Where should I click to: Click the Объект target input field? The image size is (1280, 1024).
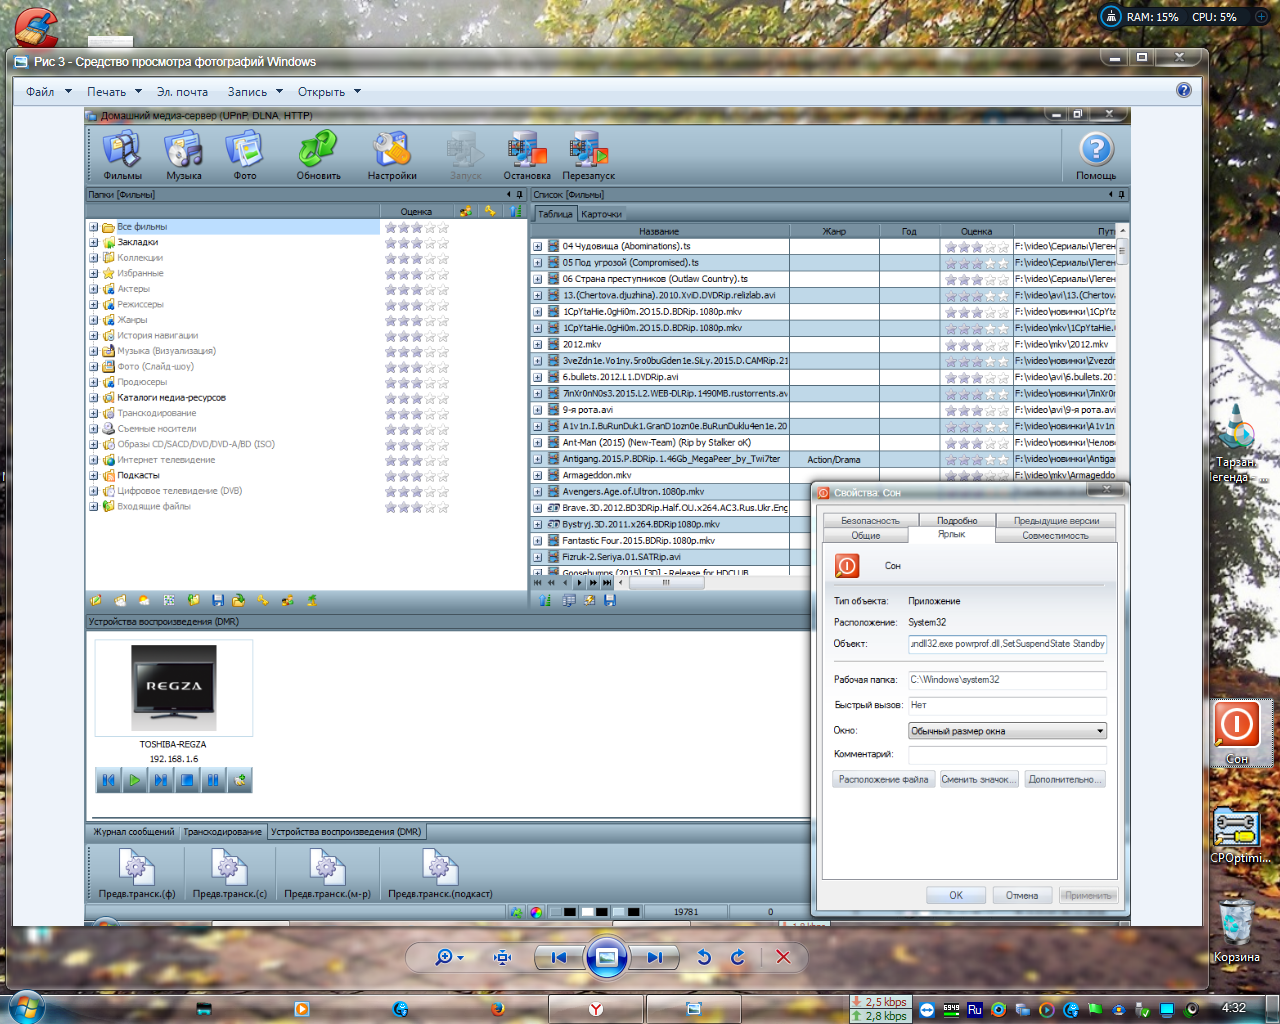tap(1007, 644)
